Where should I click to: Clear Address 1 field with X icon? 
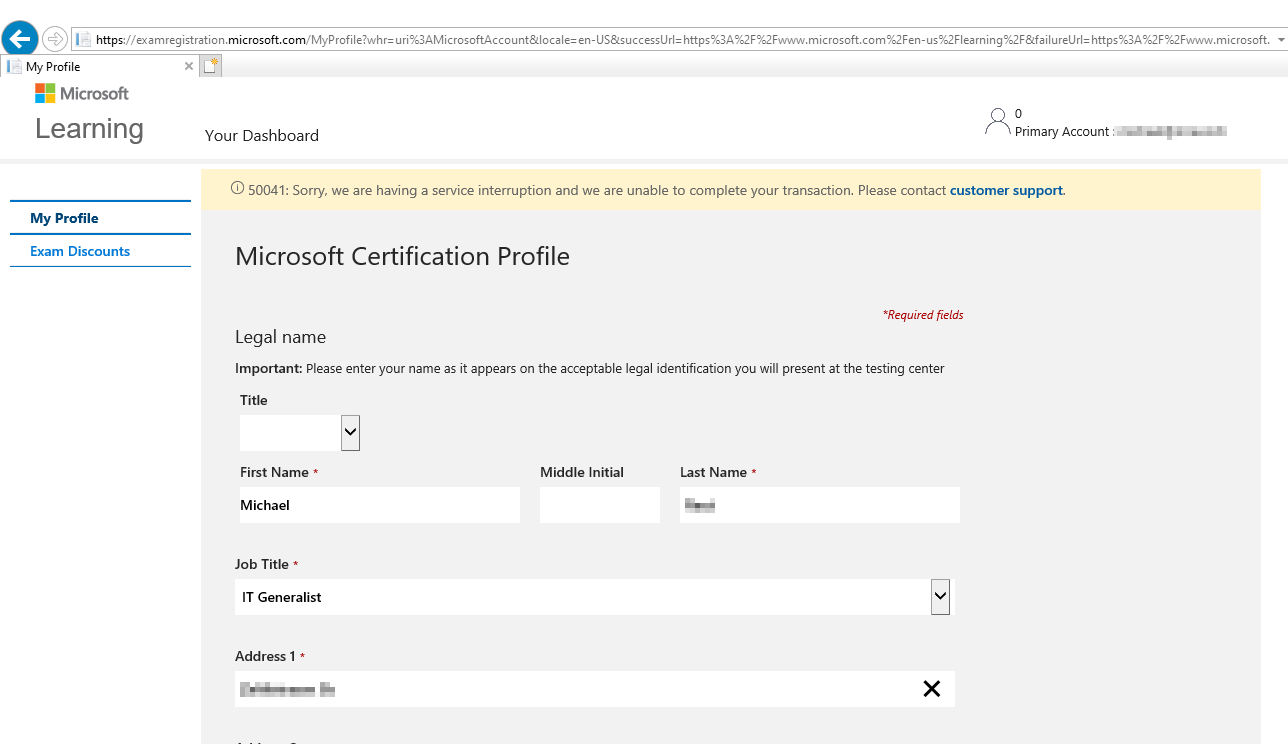931,689
